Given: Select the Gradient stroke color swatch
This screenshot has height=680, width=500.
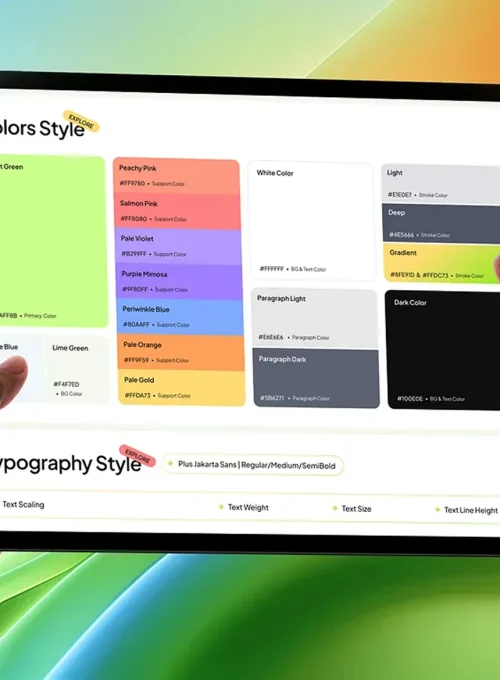Looking at the screenshot, I should click(x=442, y=264).
